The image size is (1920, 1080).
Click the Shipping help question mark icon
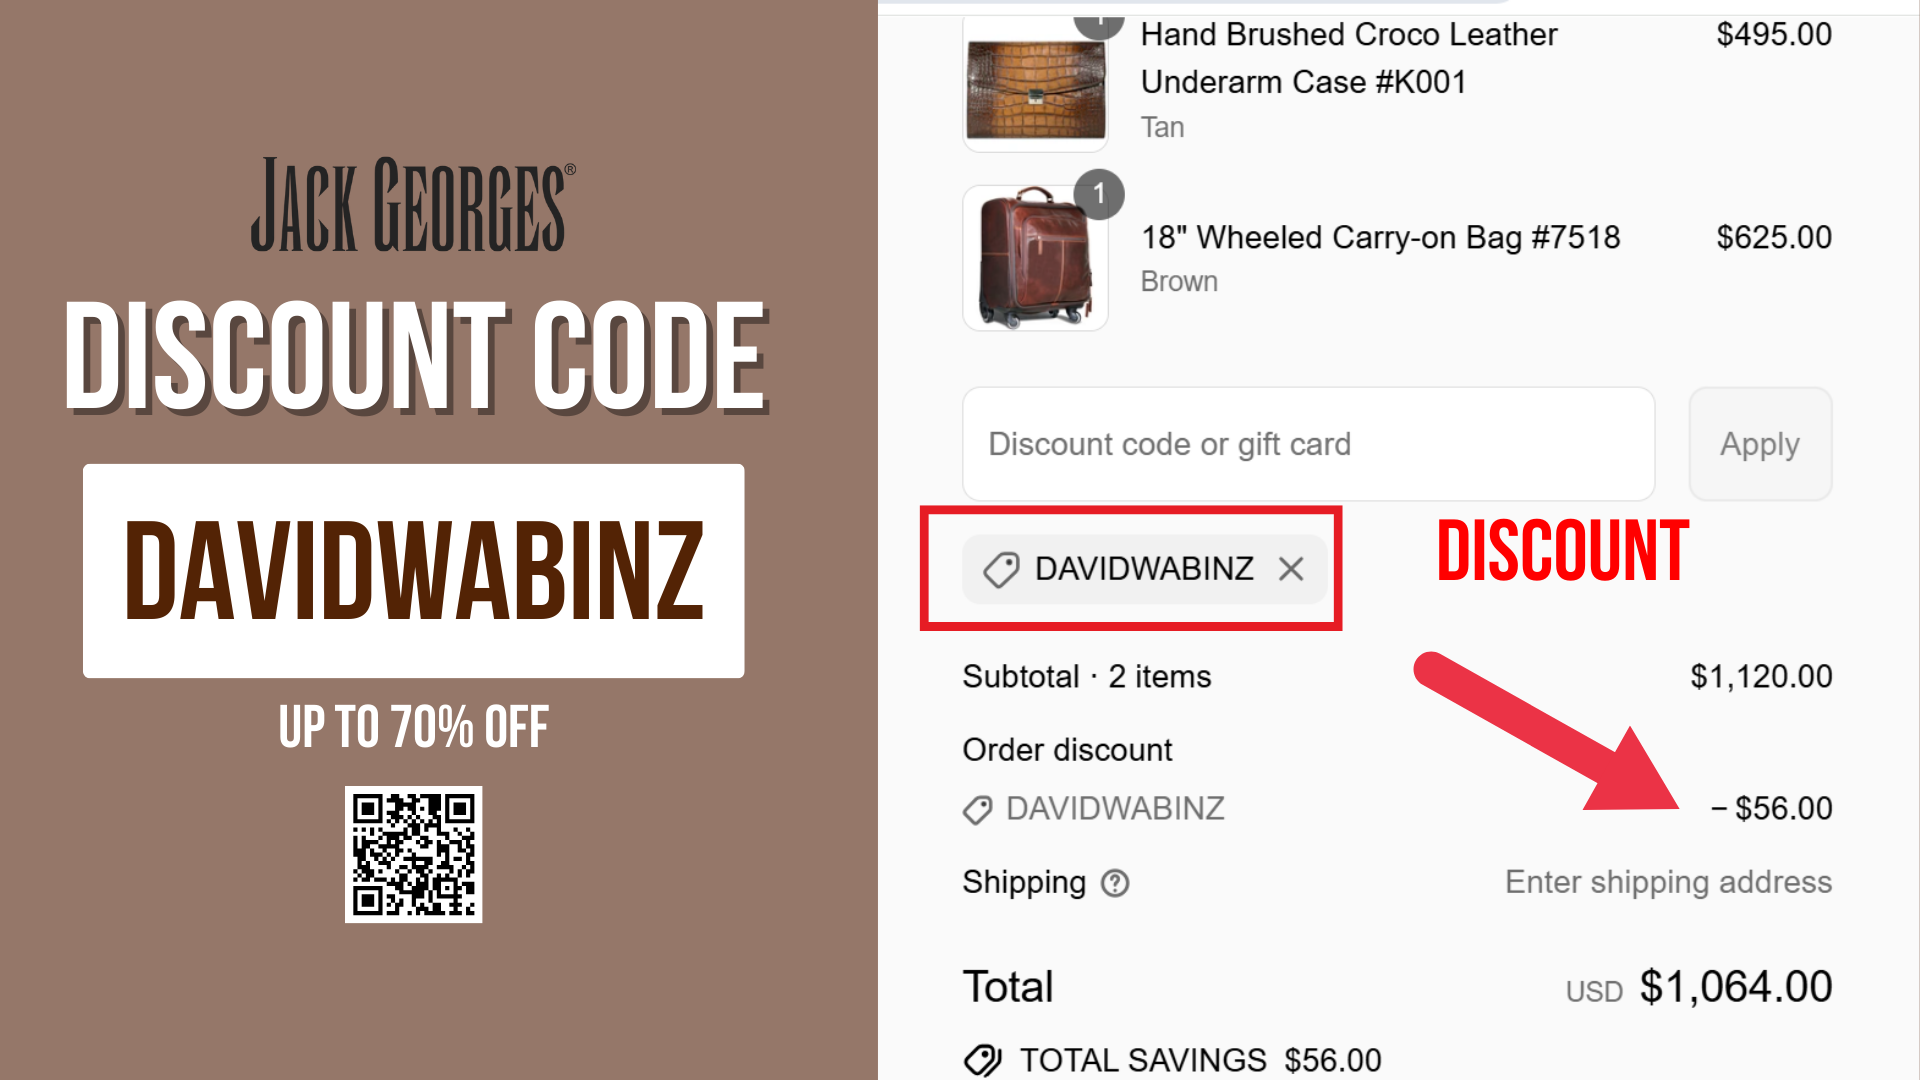click(x=1115, y=883)
